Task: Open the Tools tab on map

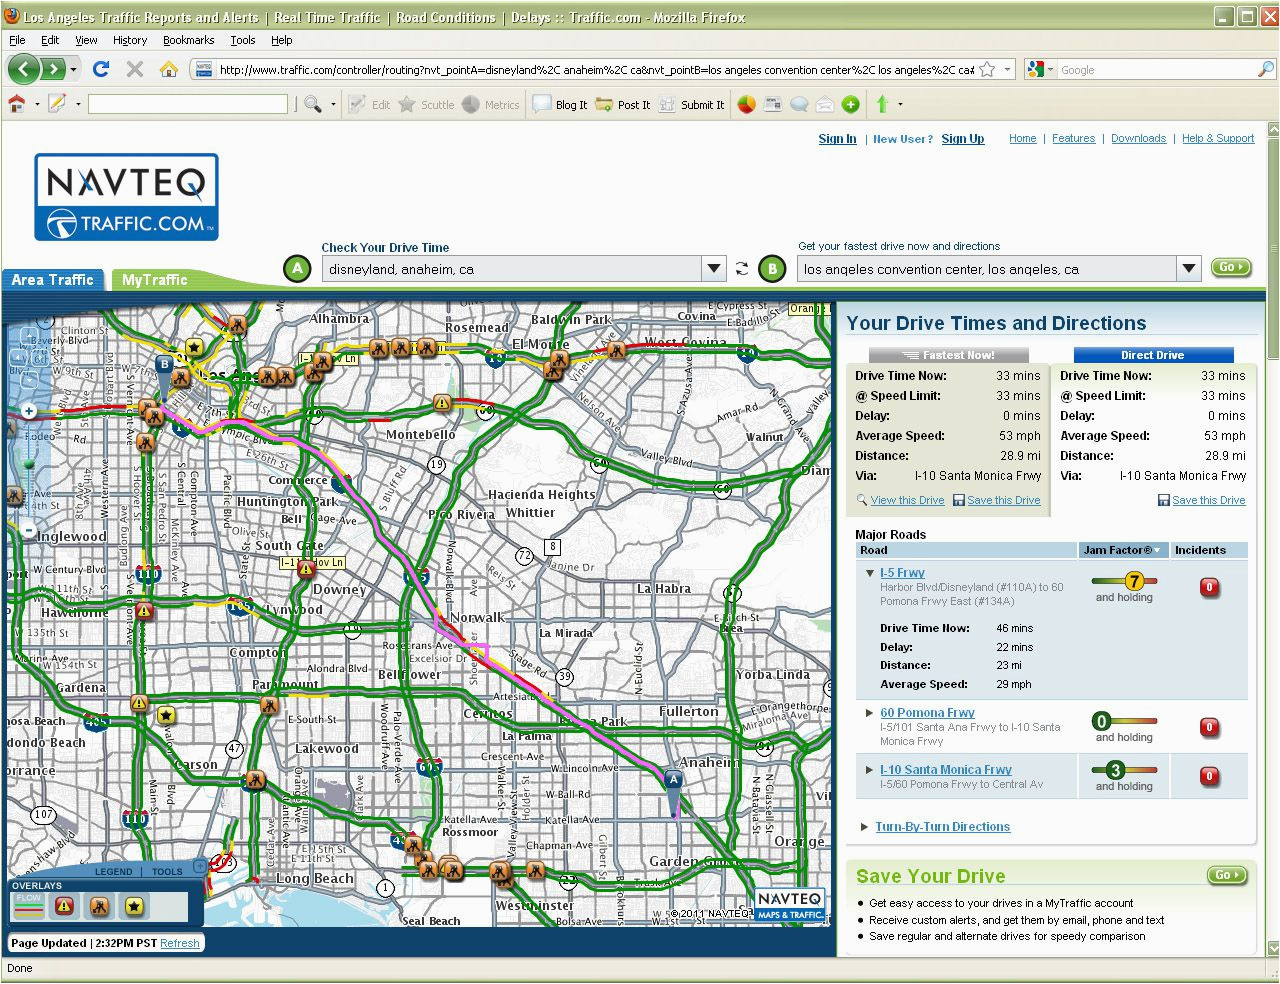Action: point(167,871)
